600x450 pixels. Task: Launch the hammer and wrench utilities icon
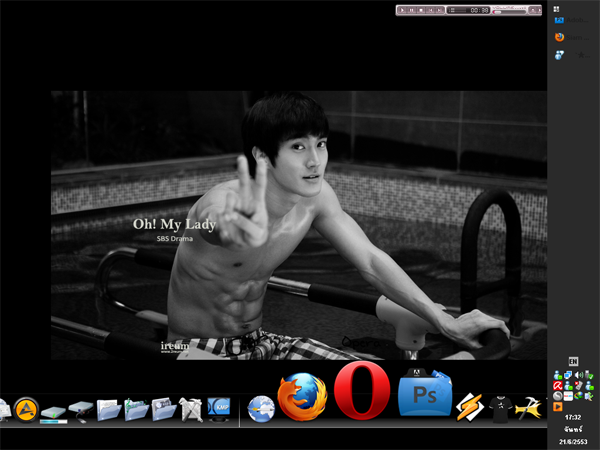click(191, 410)
